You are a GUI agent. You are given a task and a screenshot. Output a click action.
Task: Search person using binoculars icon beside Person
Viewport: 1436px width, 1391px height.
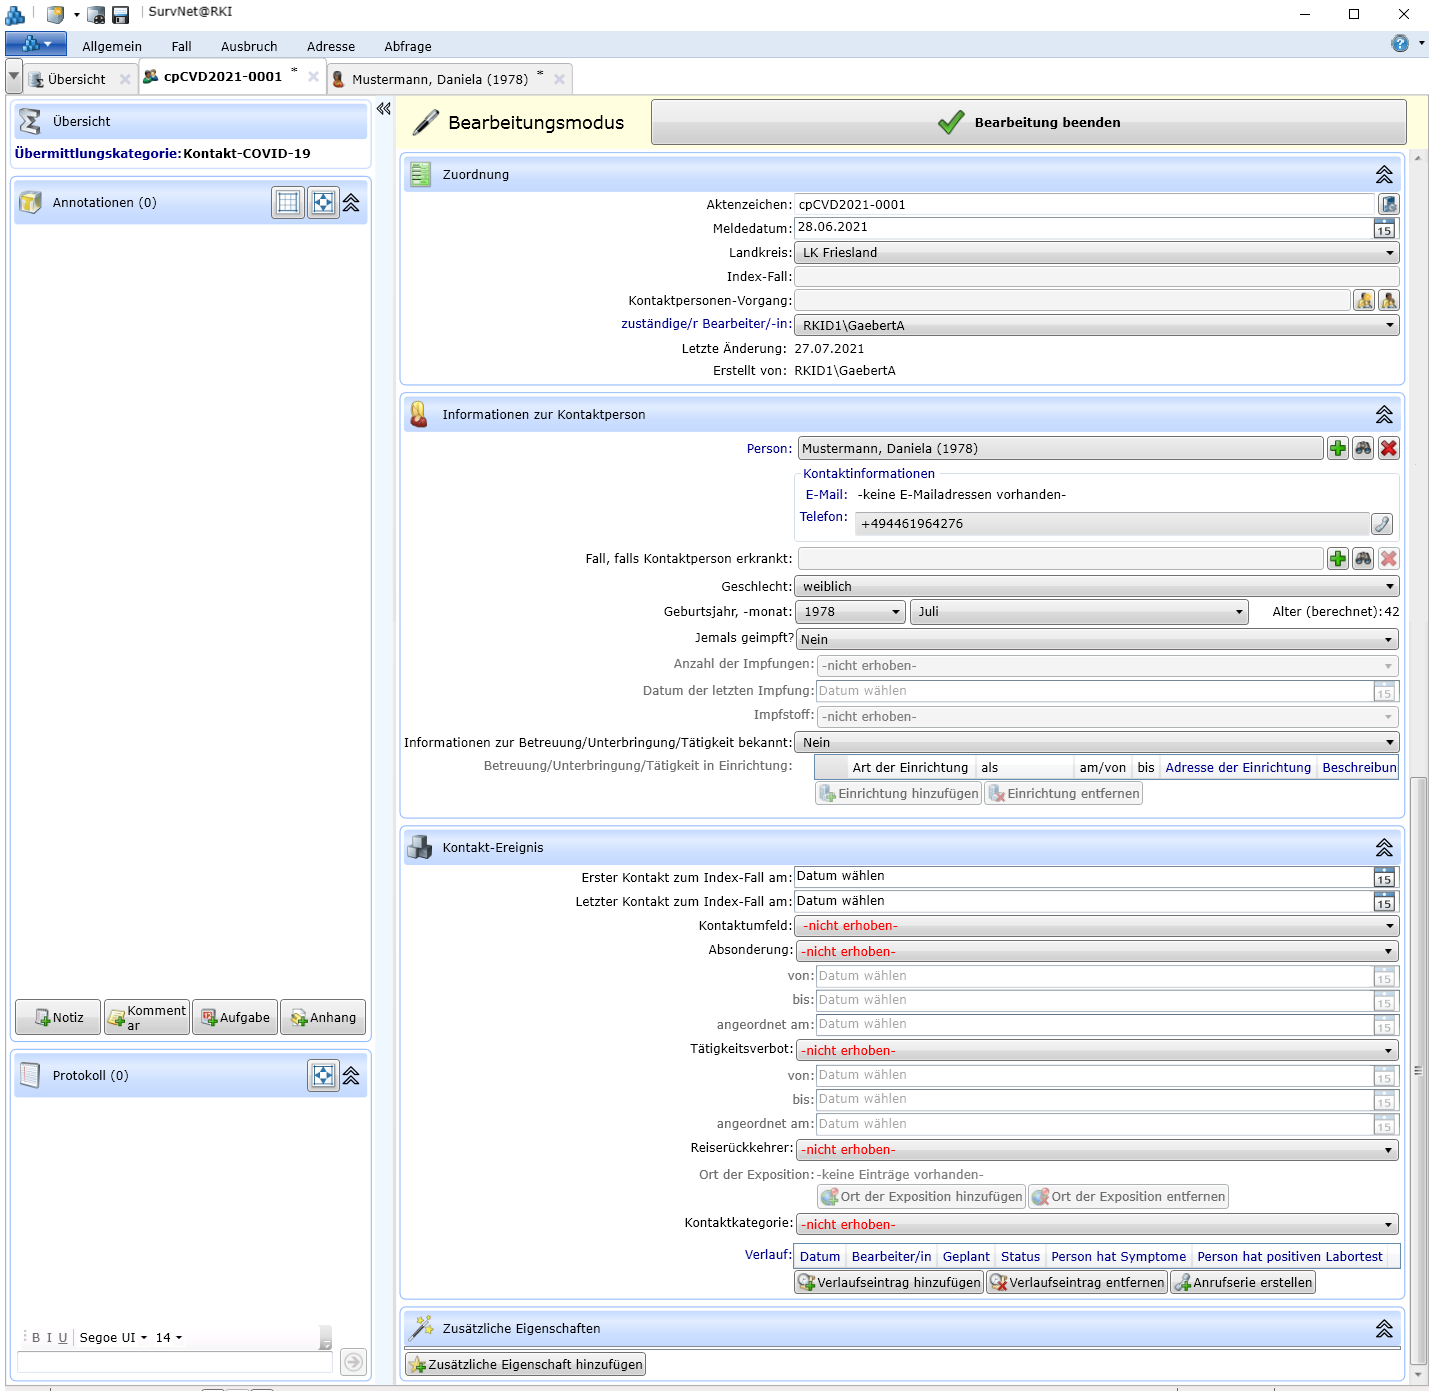coord(1363,449)
